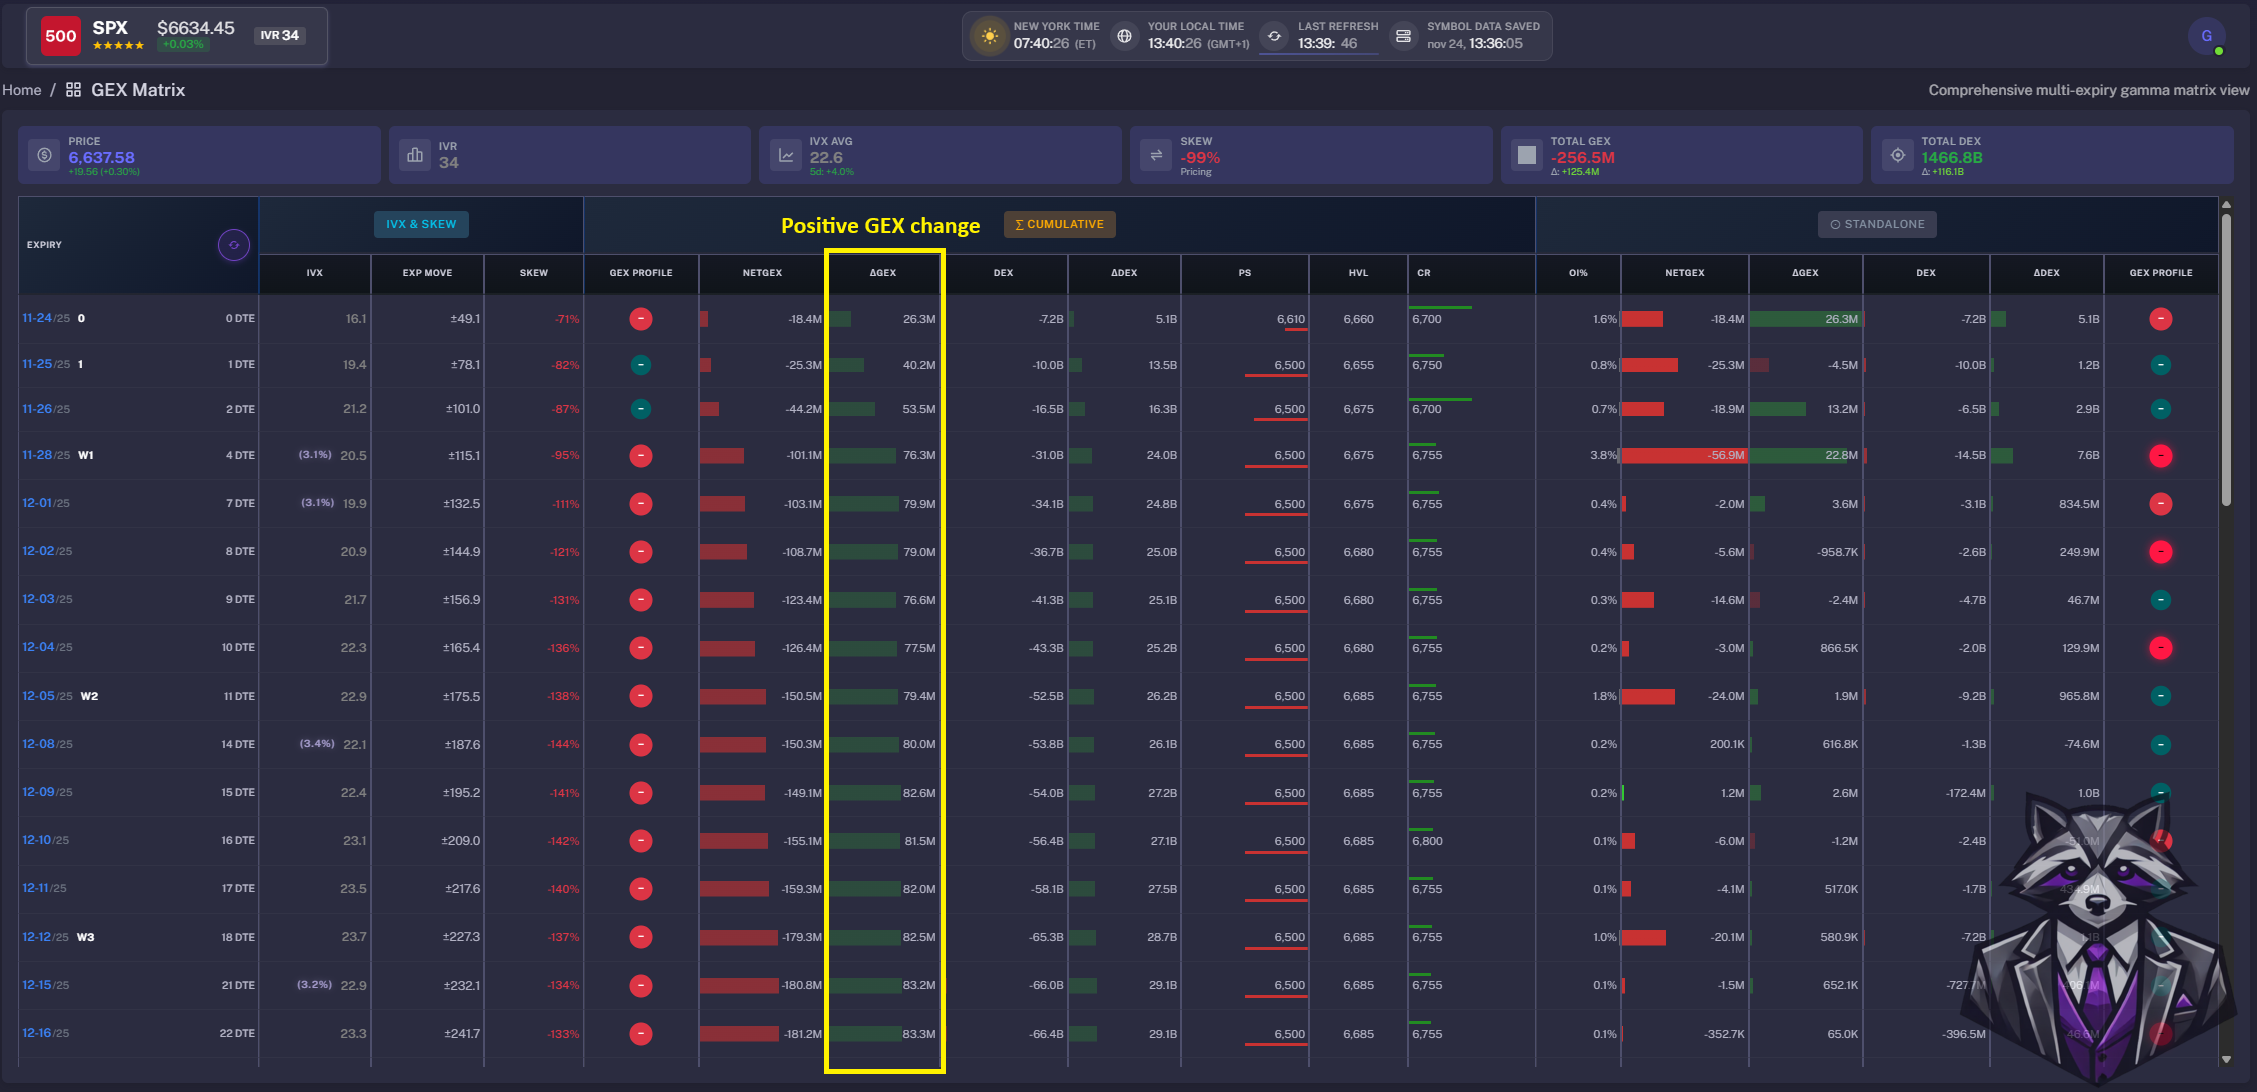Click the GEX Matrix grid icon in breadcrumb
2257x1092 pixels.
73,90
